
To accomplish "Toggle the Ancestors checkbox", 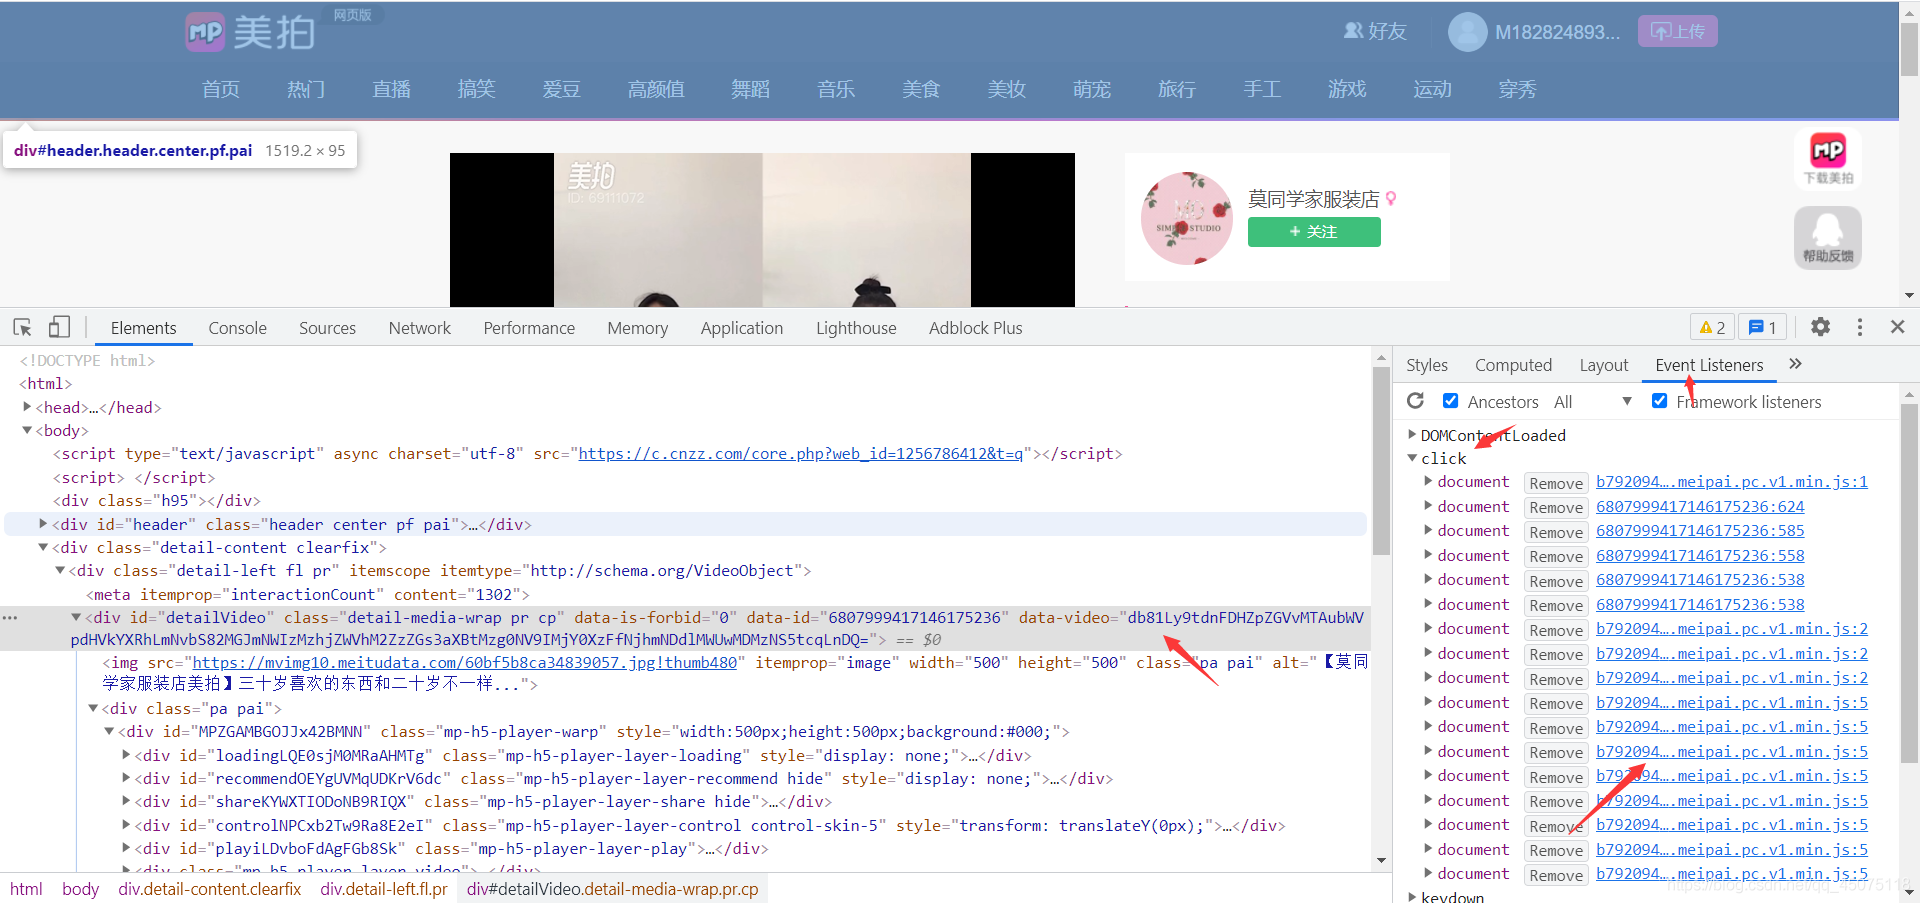I will pos(1450,401).
